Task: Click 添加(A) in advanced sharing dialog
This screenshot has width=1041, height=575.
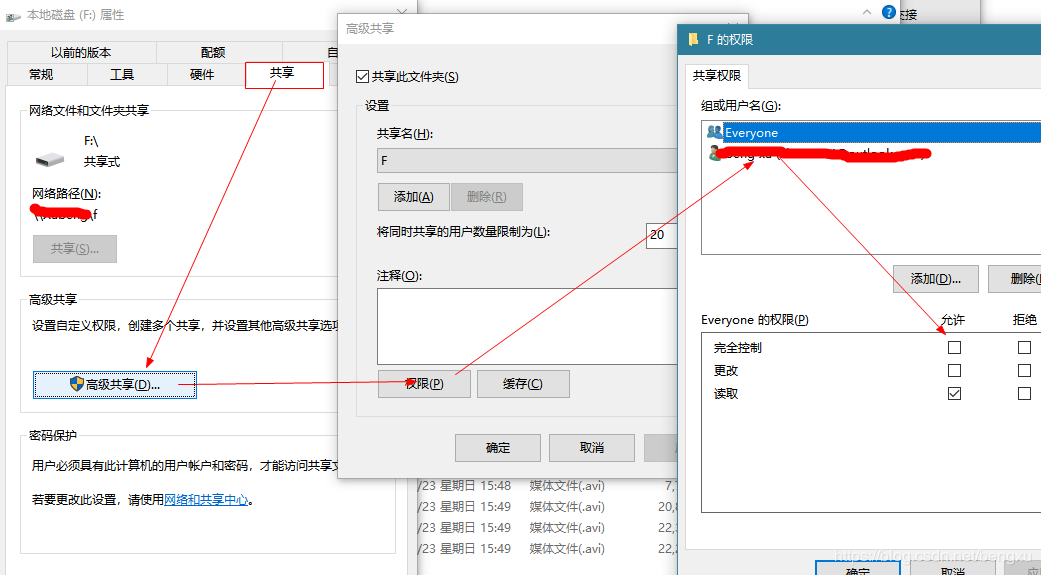Action: tap(414, 197)
